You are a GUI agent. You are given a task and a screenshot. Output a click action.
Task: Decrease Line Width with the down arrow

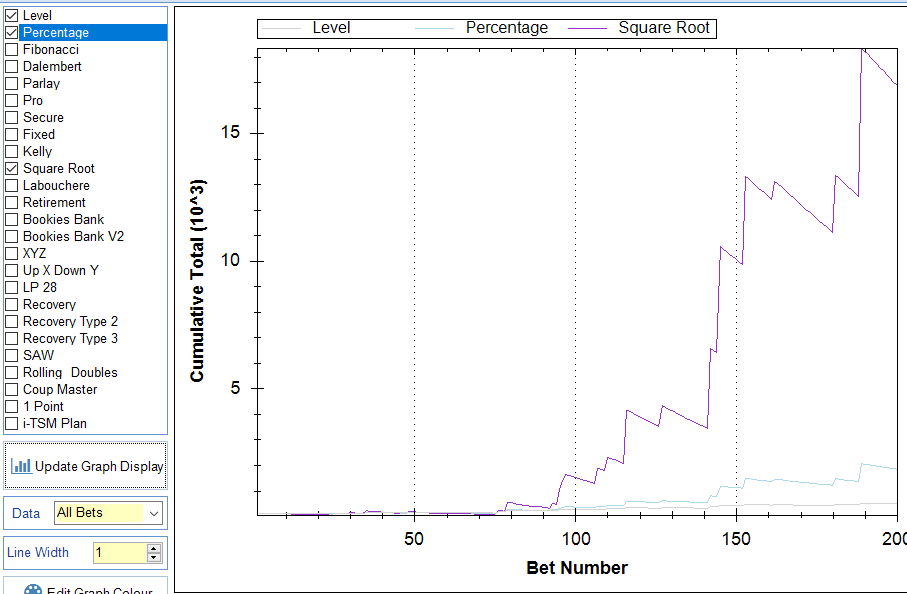[153, 557]
